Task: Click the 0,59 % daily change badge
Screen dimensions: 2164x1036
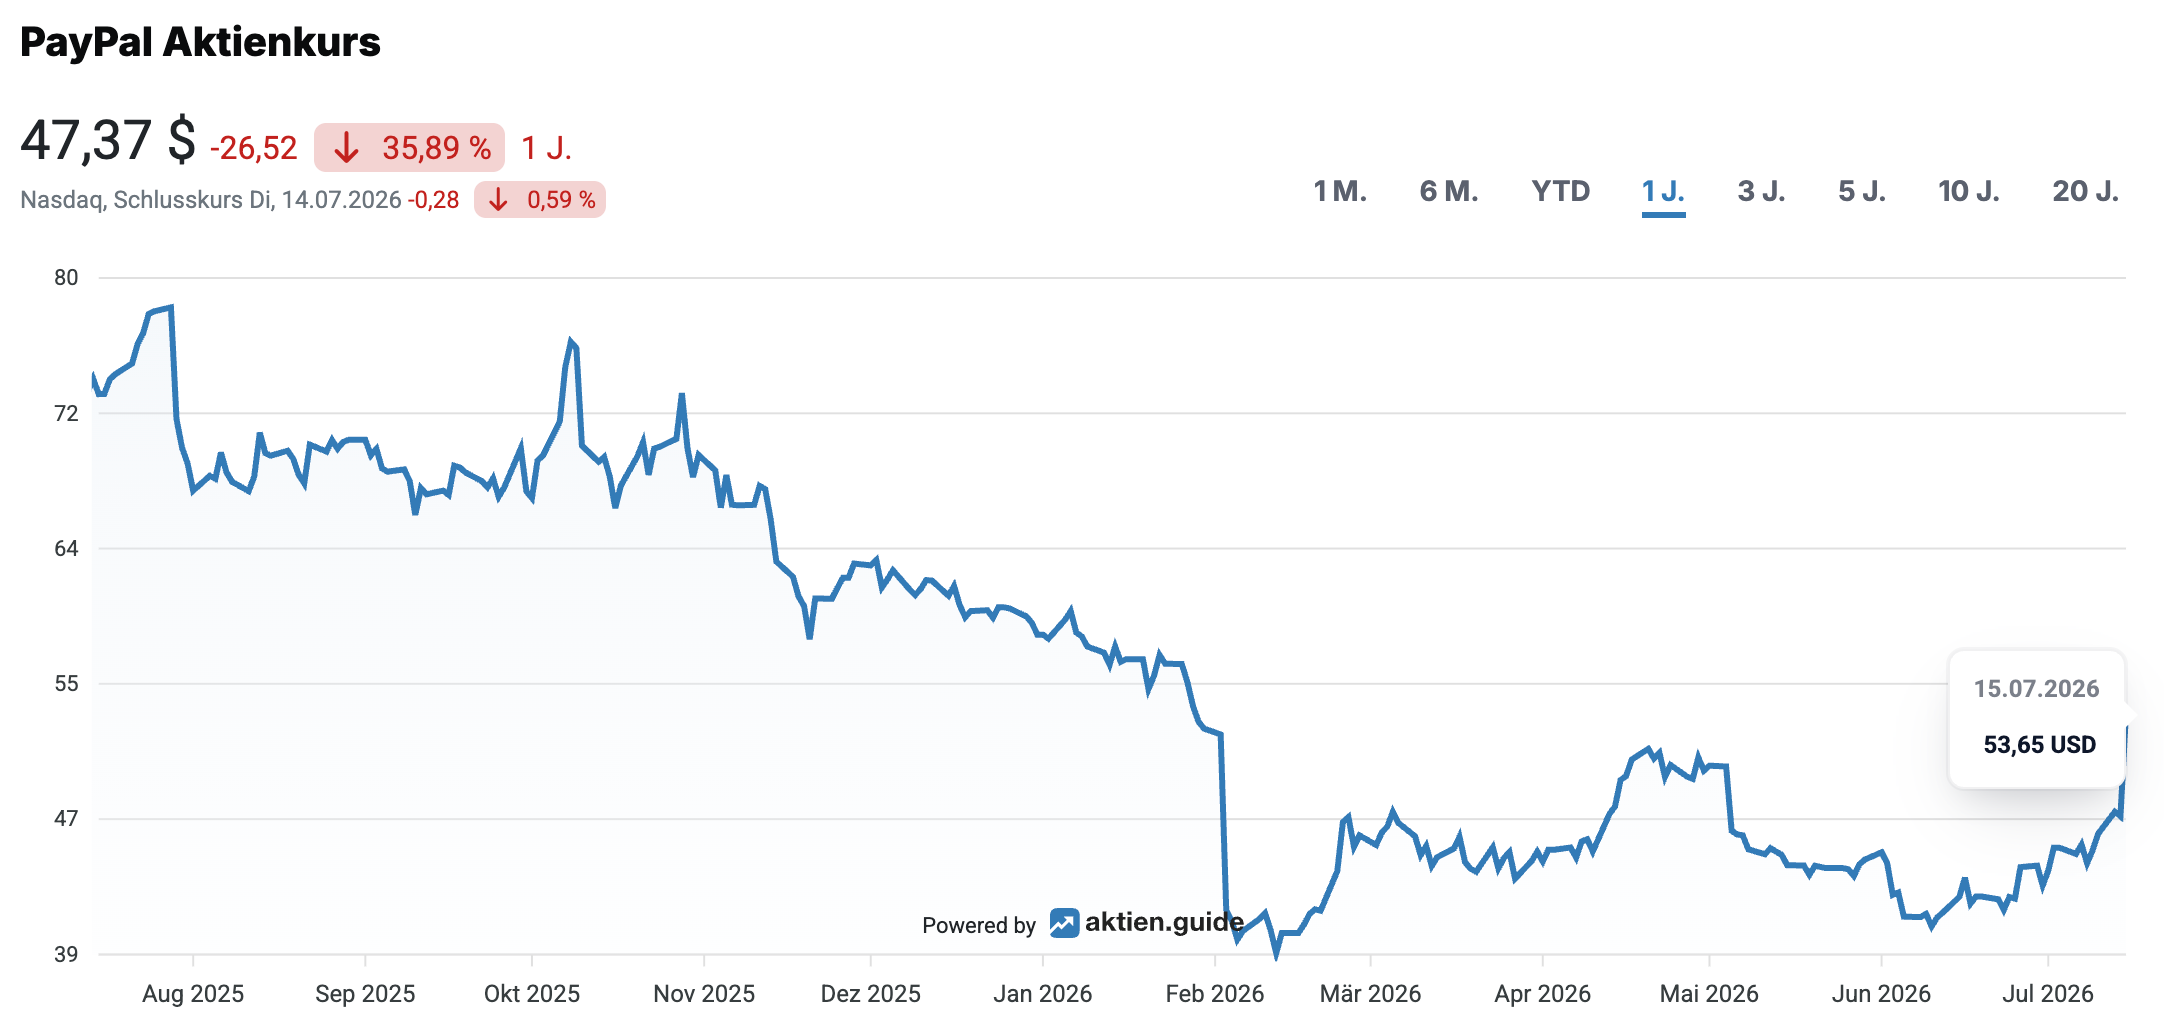Action: [540, 200]
